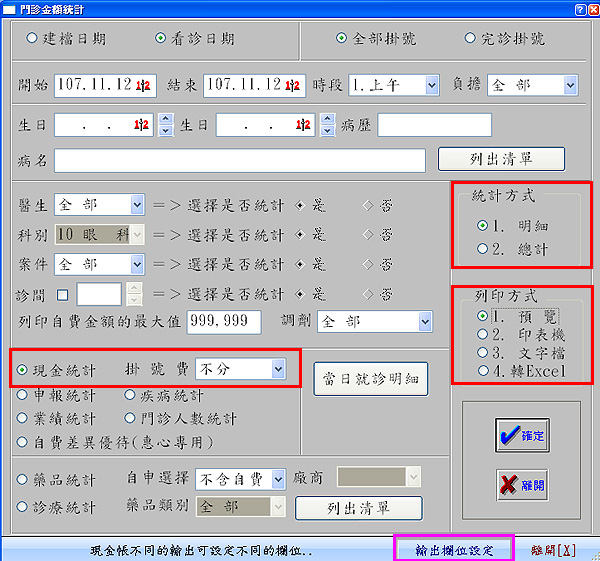
Task: Select 2. 總計 statistics mode
Action: coord(483,247)
